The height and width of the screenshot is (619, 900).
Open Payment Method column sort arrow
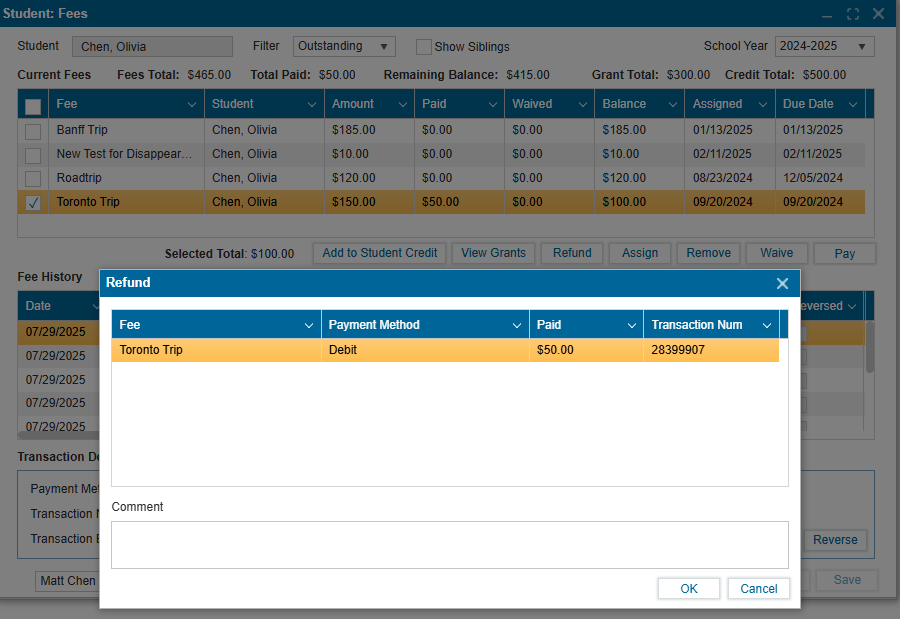[x=517, y=325]
